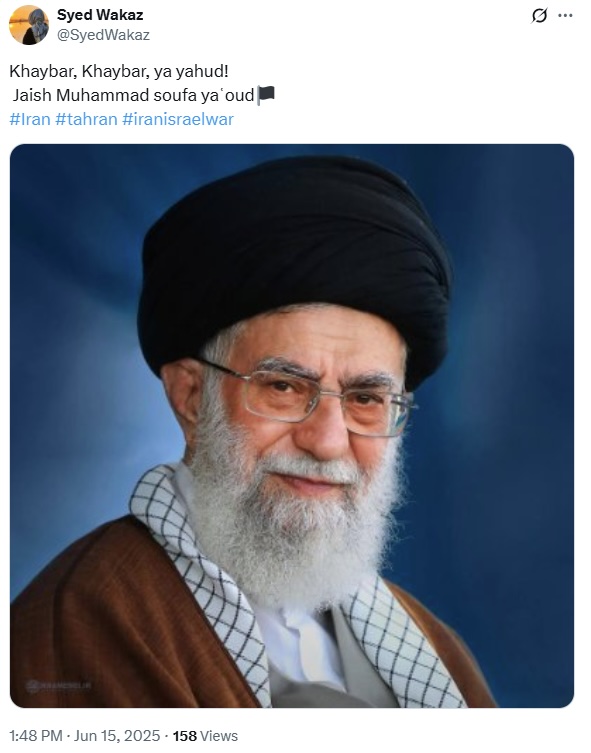Click the Views label
The width and height of the screenshot is (591, 753).
219,736
